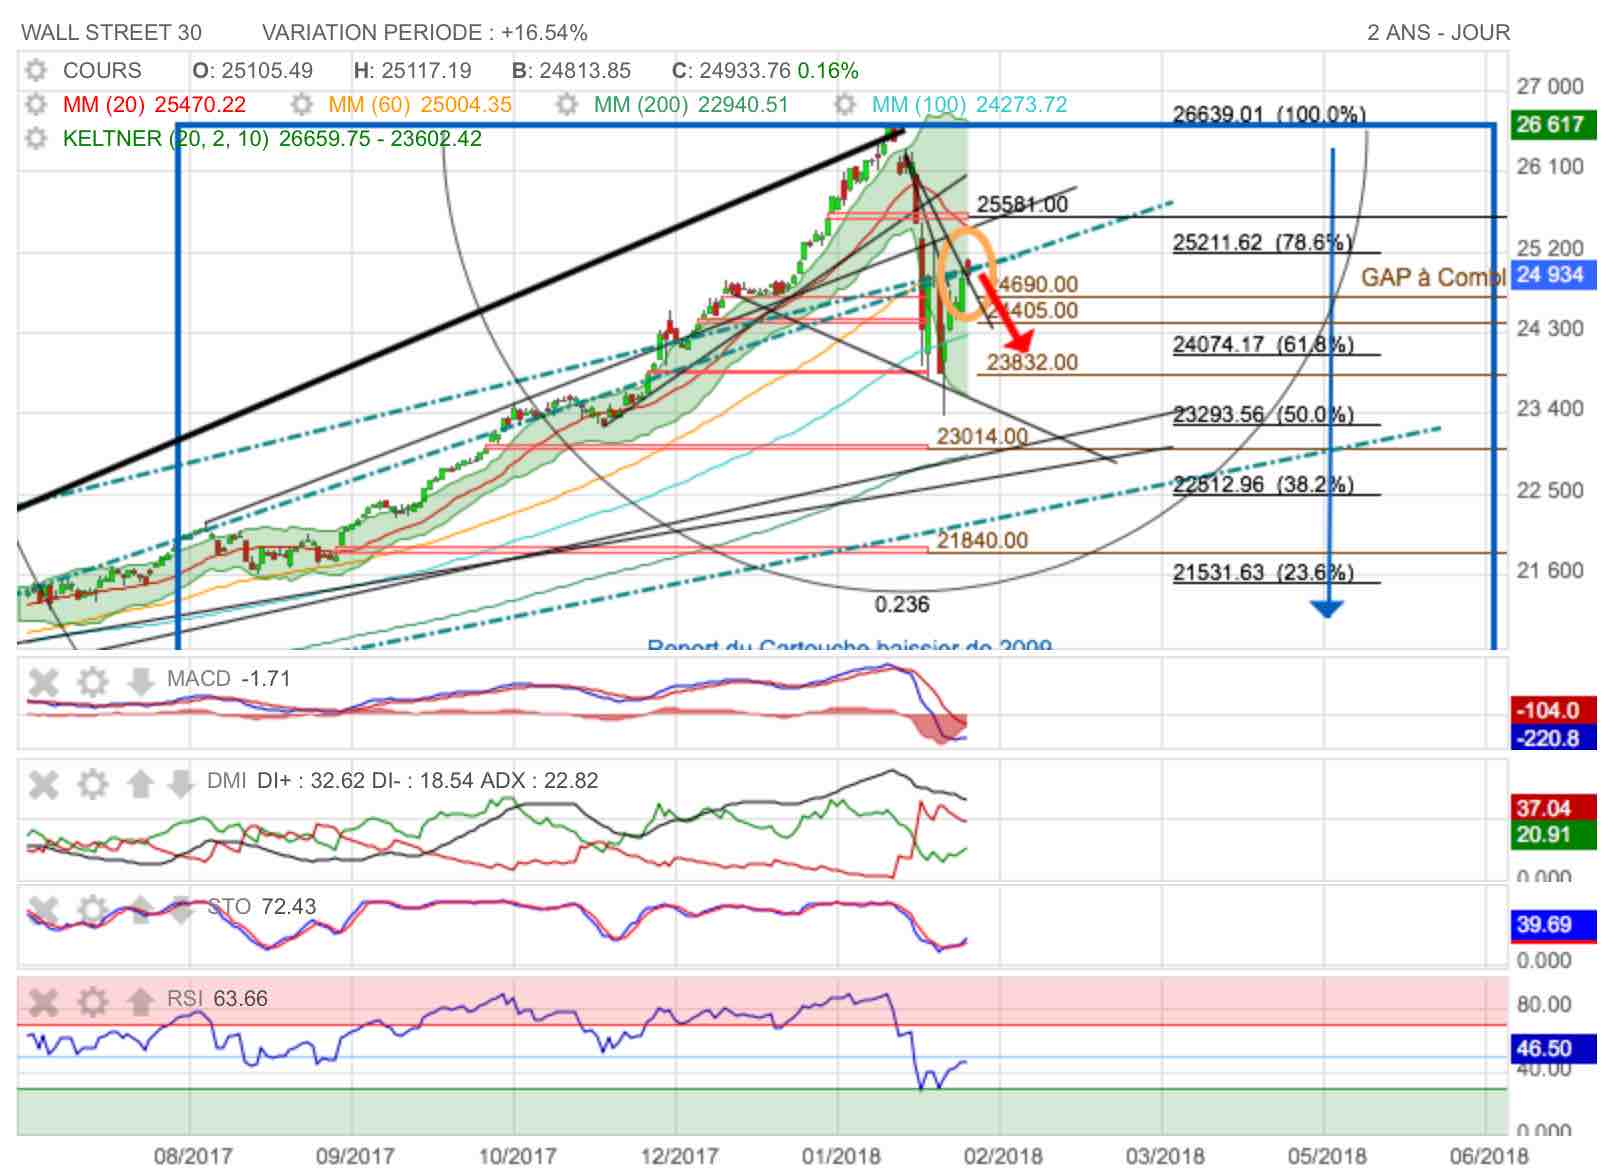Click the 21840.00 support level label

tap(982, 540)
